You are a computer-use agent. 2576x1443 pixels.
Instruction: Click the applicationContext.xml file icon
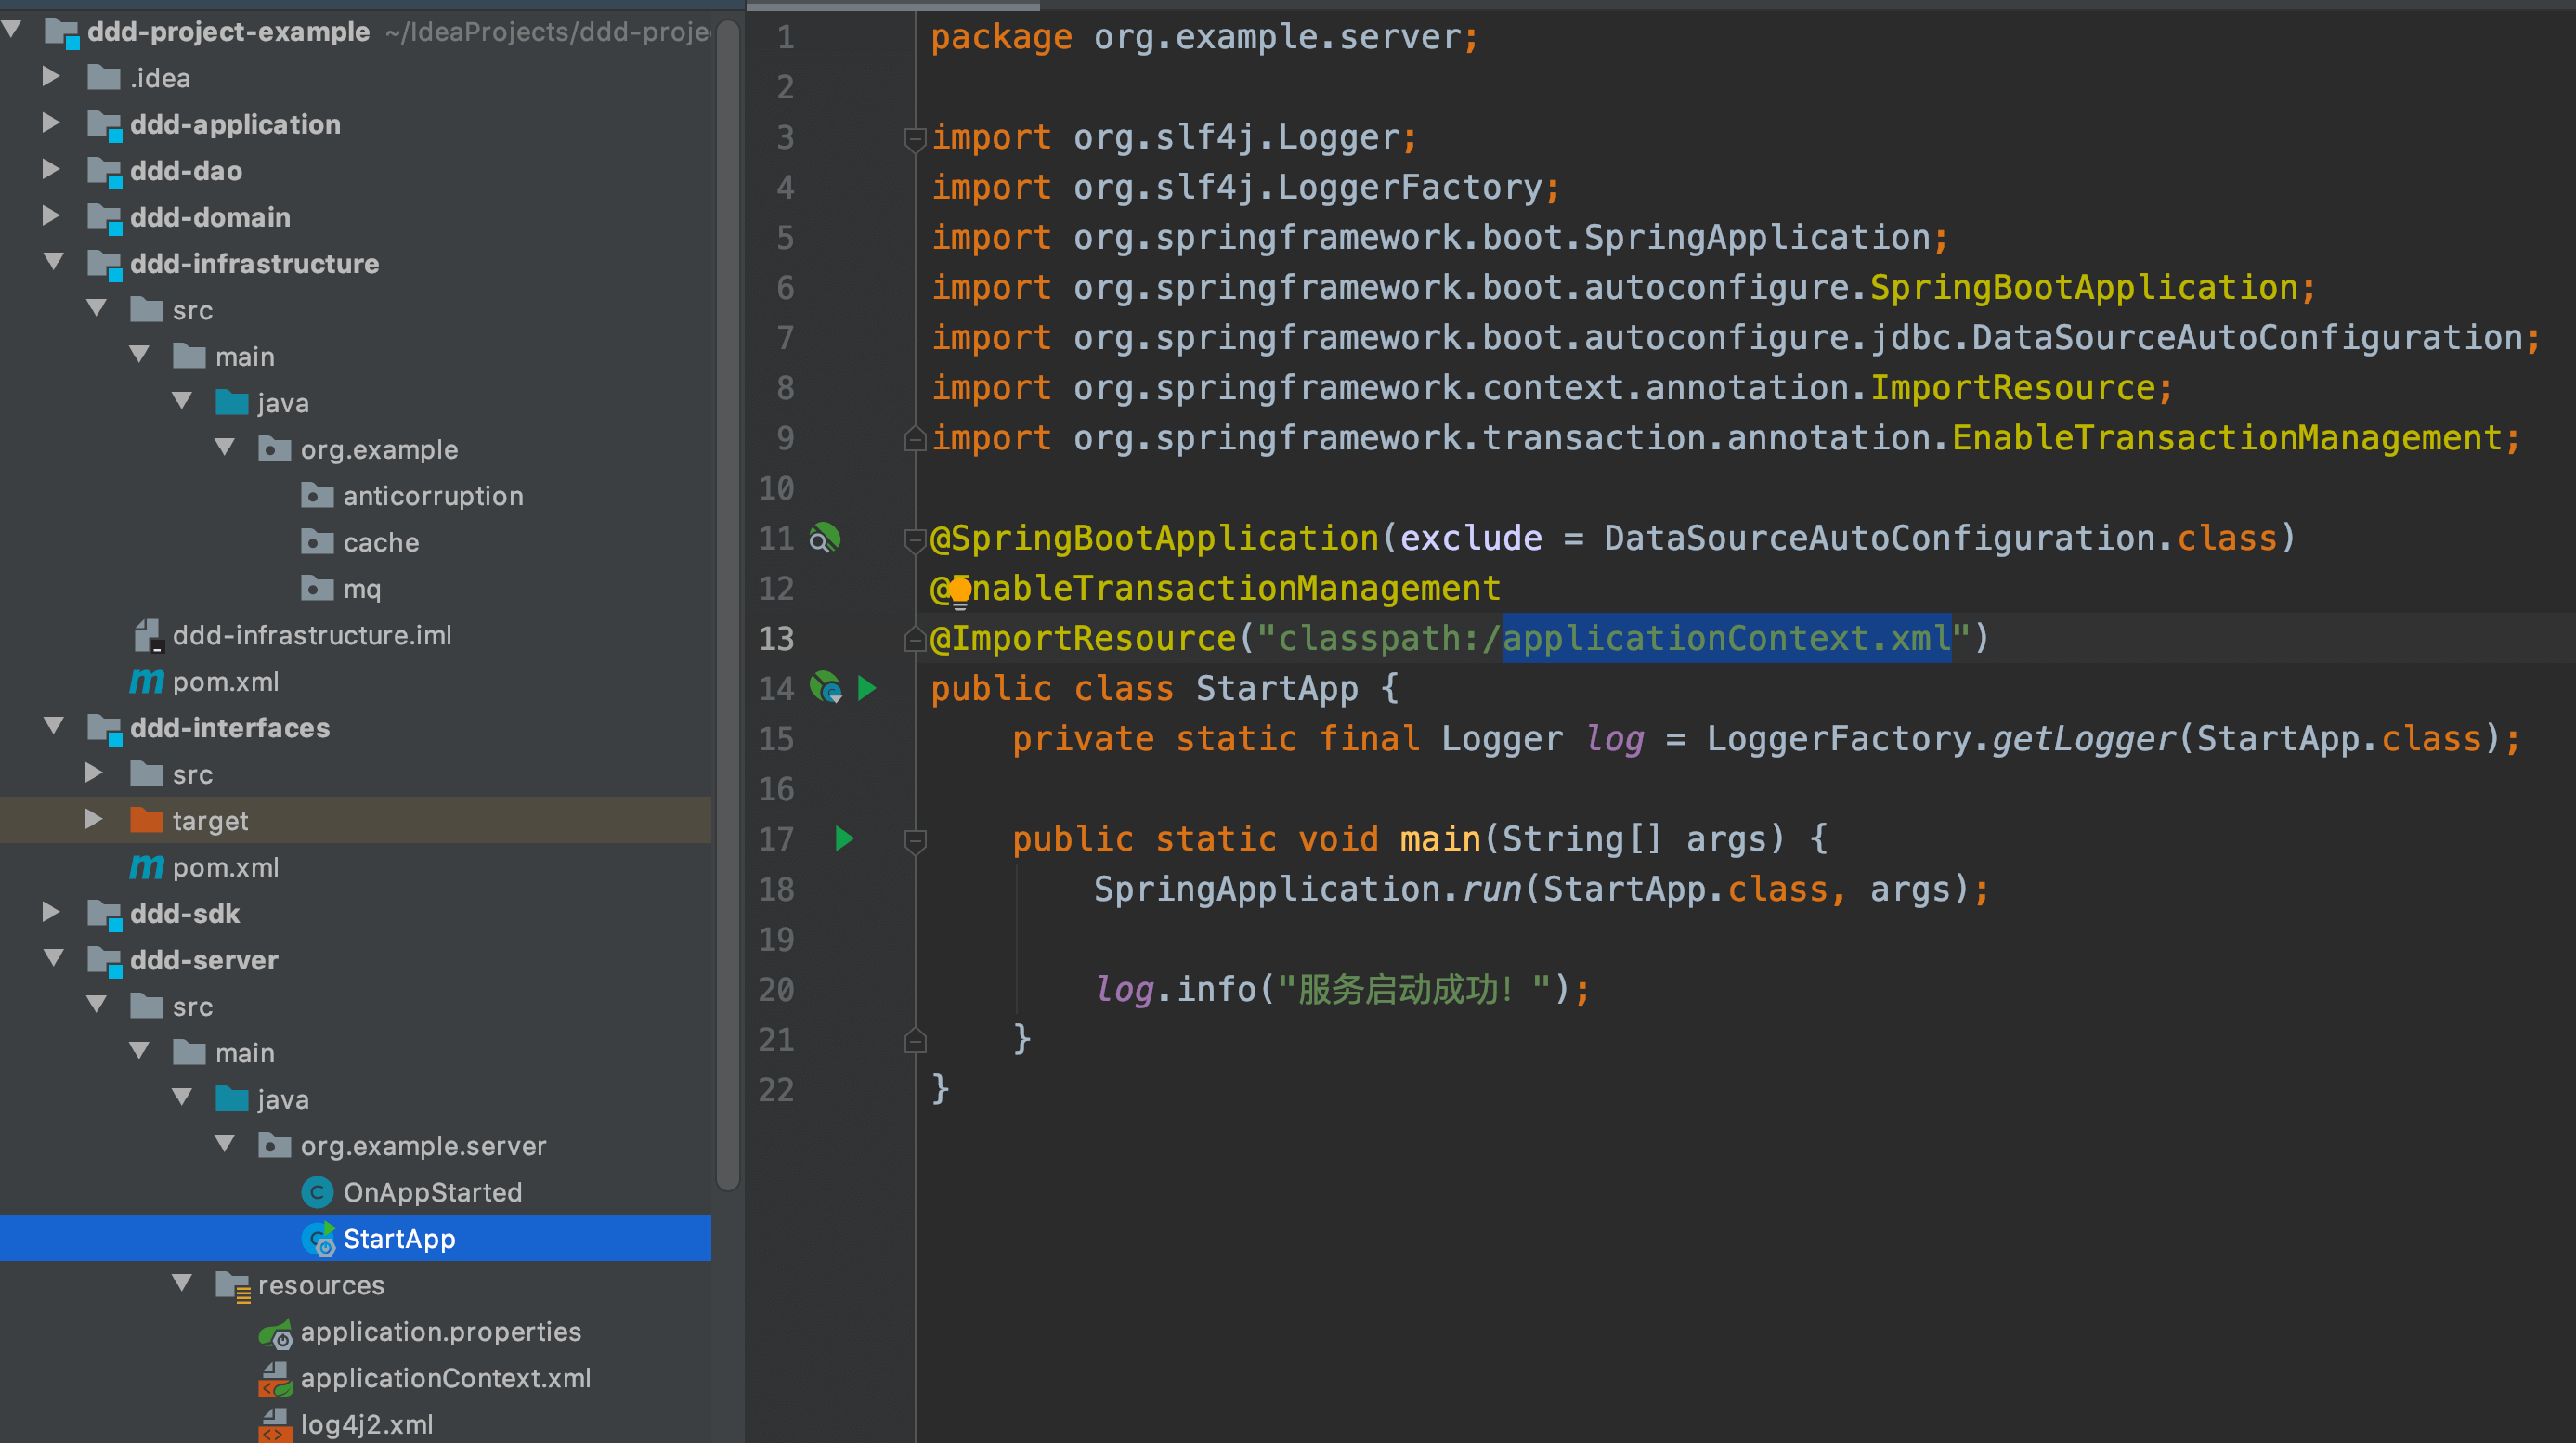point(275,1378)
